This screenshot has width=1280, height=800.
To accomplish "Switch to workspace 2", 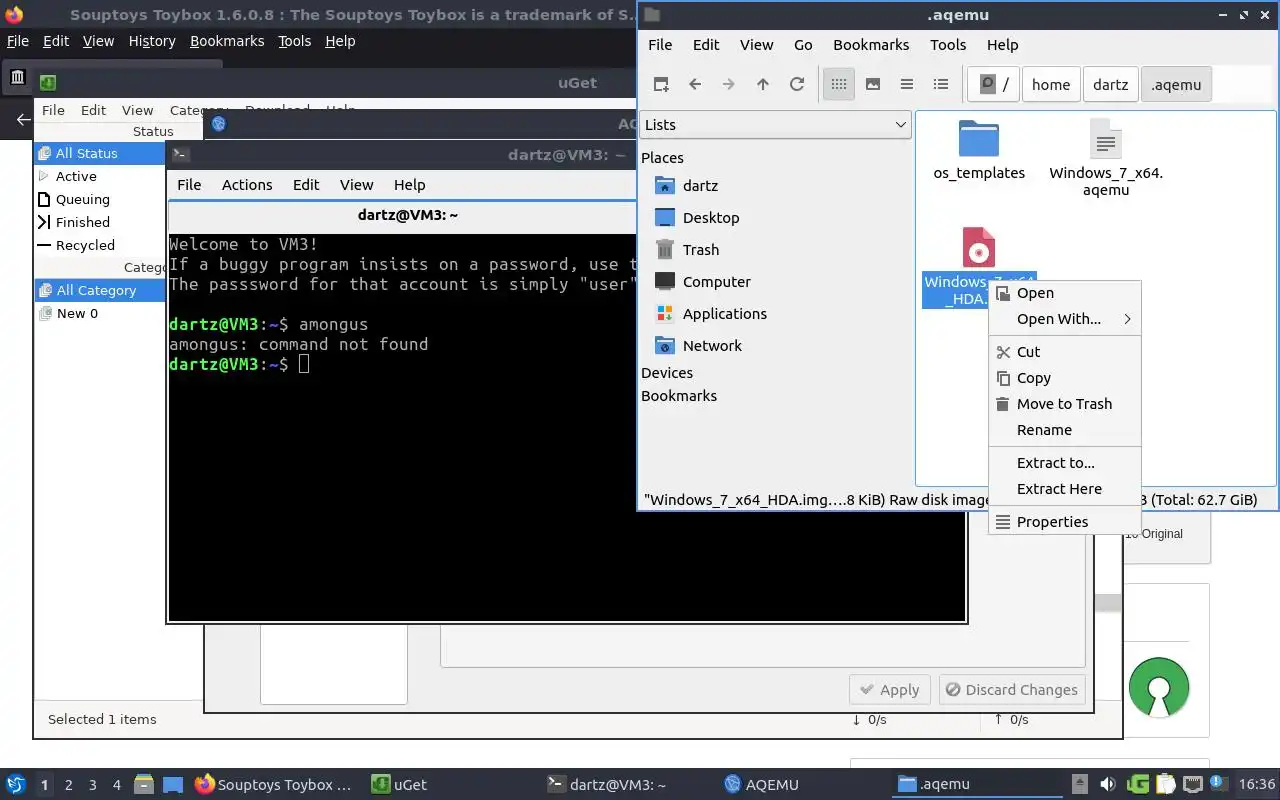I will coord(69,785).
